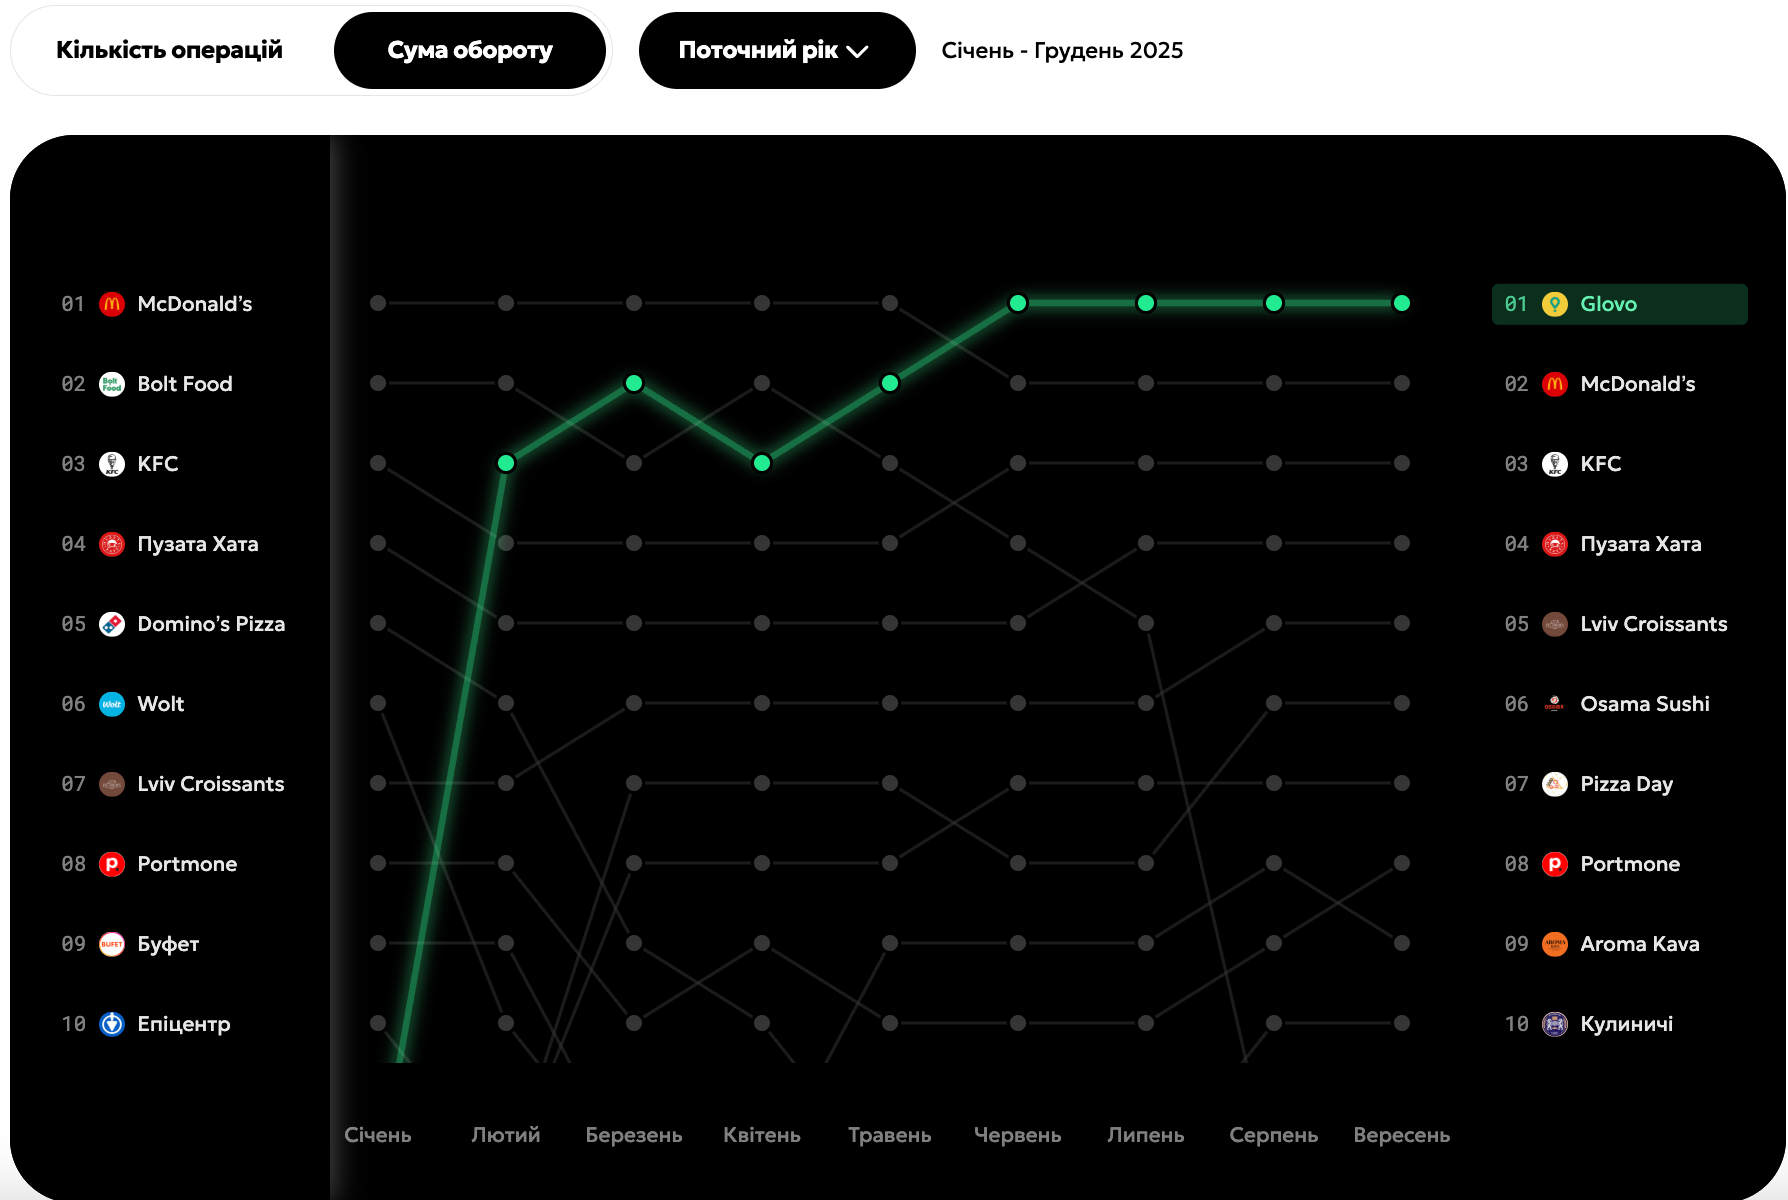Select the Вересень month label
The image size is (1788, 1200).
coord(1401,1135)
